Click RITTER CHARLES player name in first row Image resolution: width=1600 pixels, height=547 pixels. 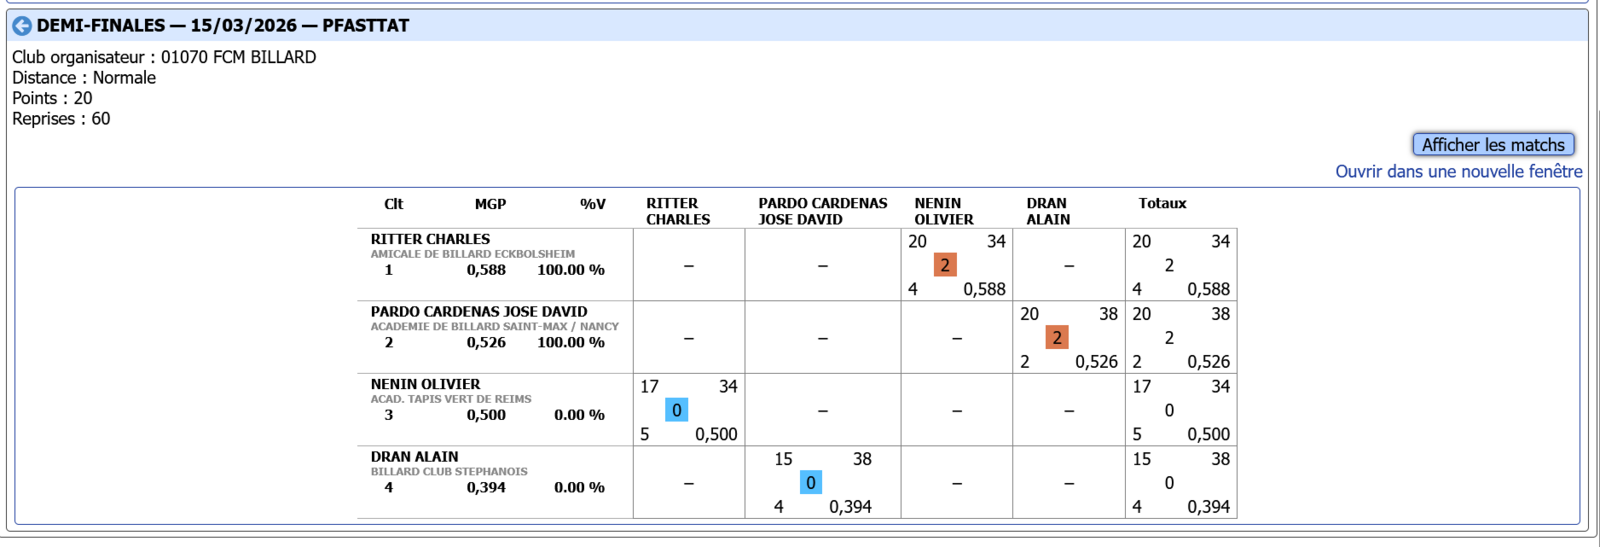pos(430,239)
